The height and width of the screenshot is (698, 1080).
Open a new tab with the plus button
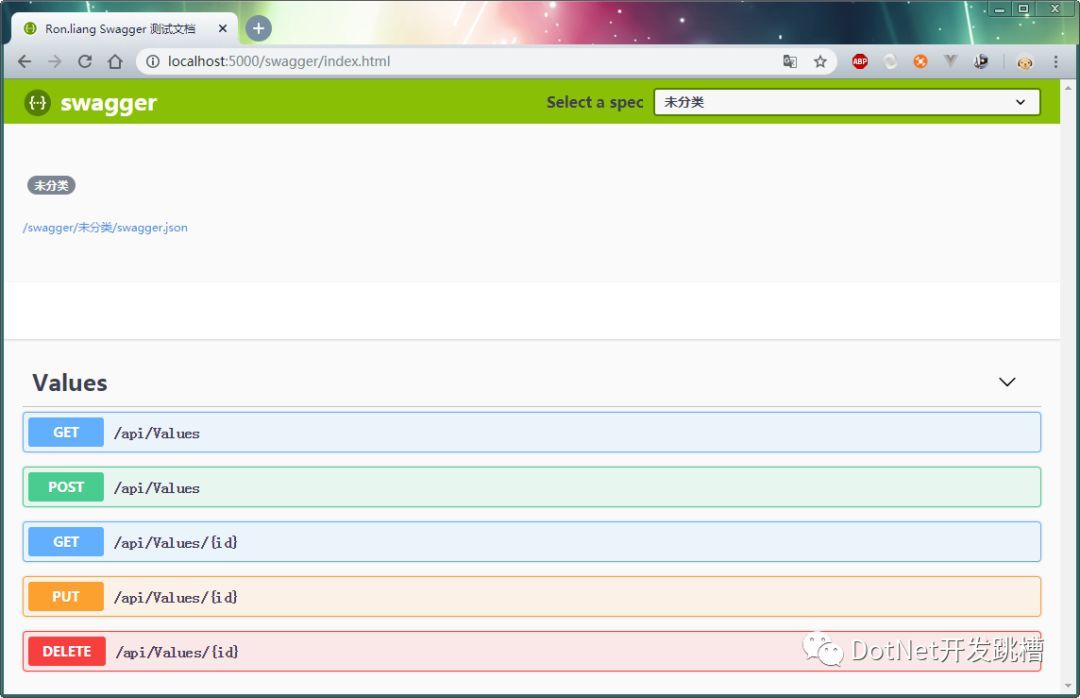click(258, 28)
